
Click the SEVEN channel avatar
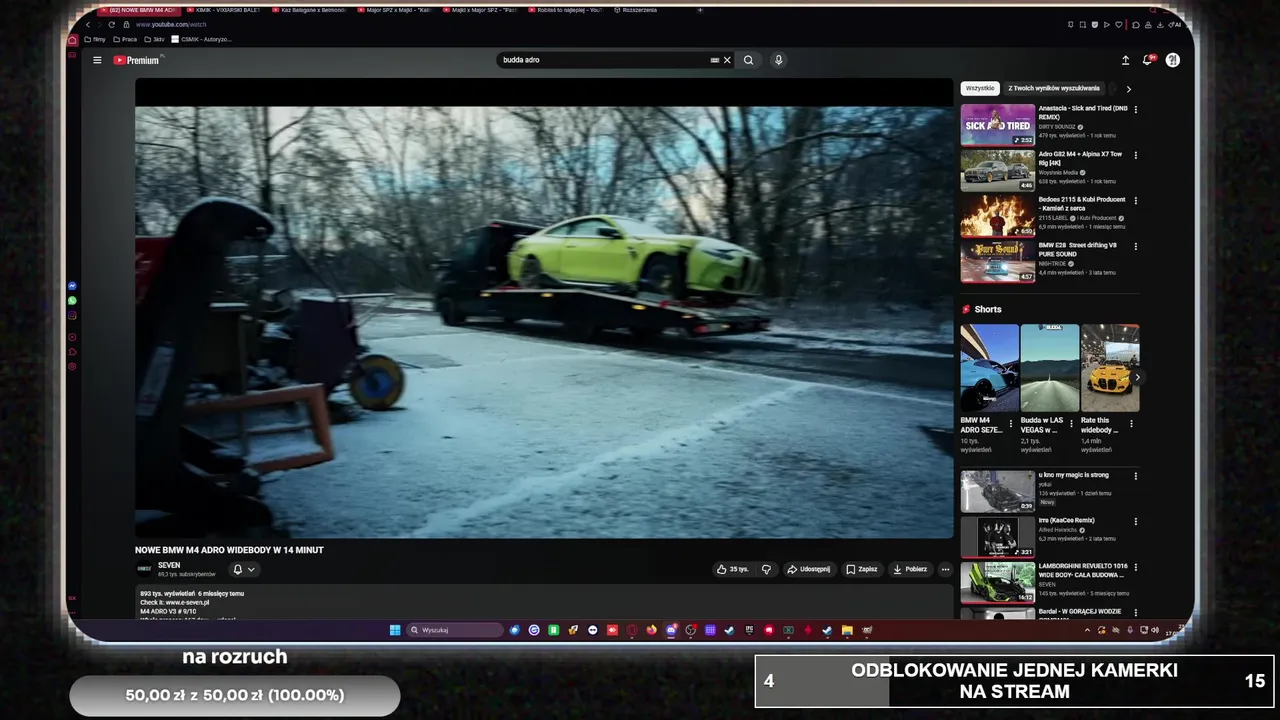144,569
